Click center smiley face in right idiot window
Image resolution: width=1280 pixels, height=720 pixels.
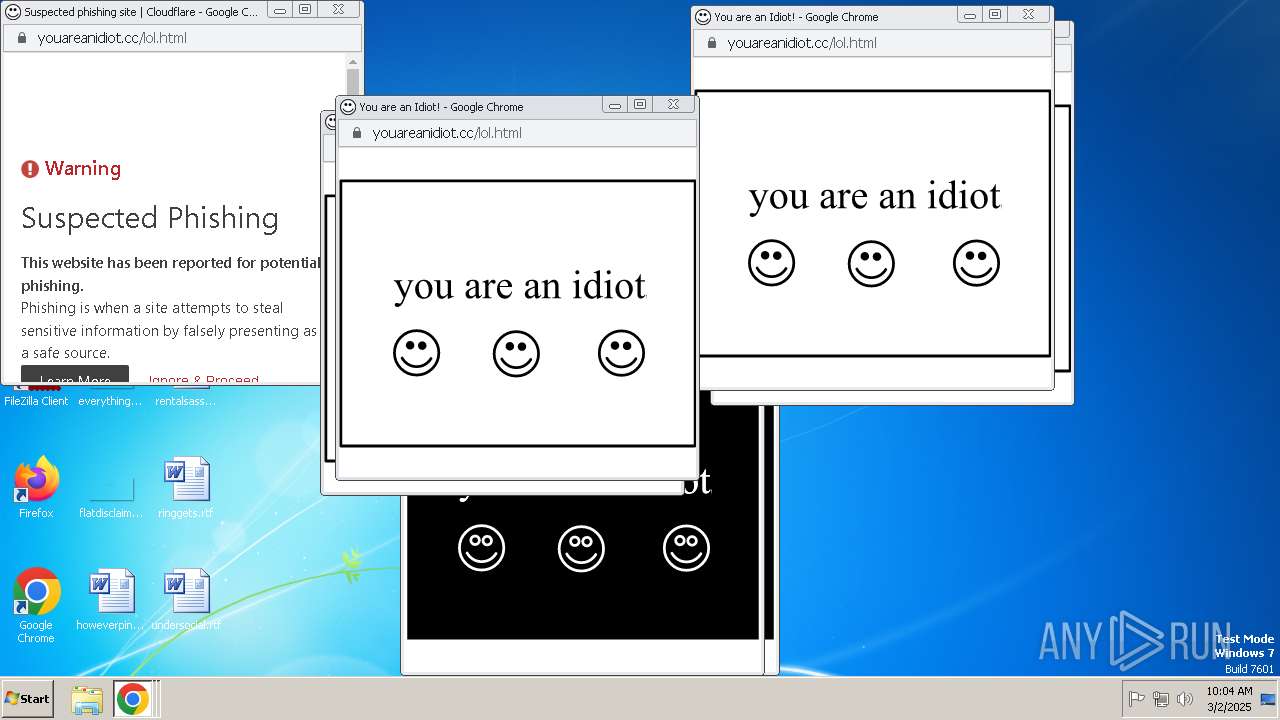coord(871,264)
